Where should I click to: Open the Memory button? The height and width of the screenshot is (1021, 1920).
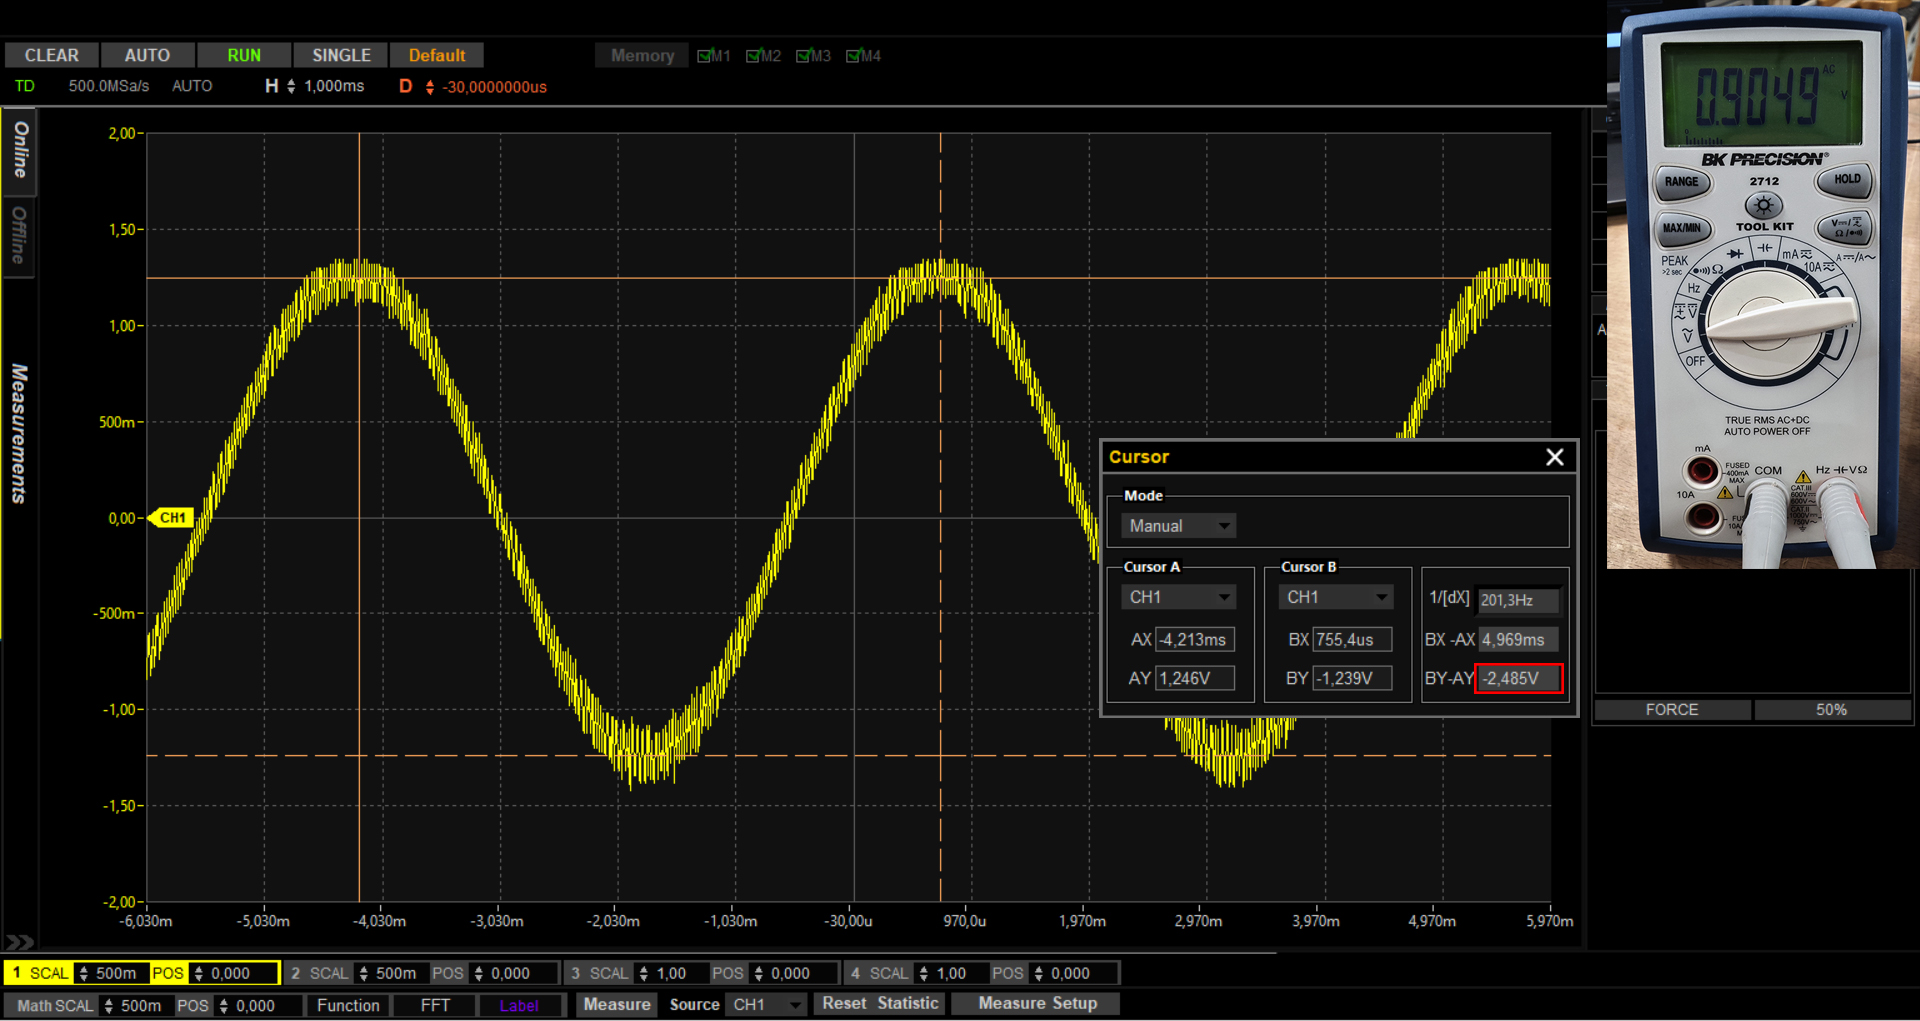click(642, 56)
